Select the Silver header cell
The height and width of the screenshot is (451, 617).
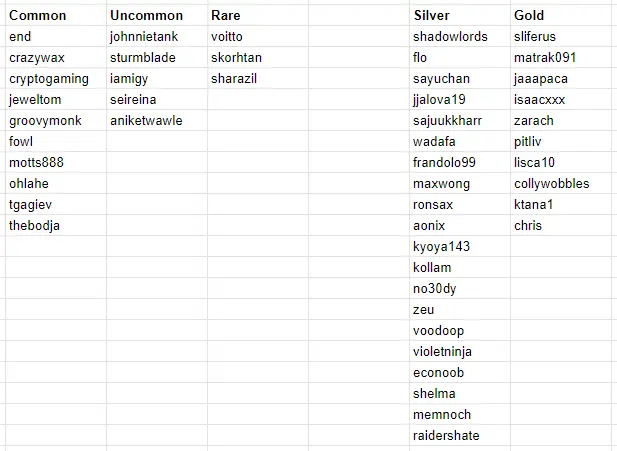tap(460, 15)
